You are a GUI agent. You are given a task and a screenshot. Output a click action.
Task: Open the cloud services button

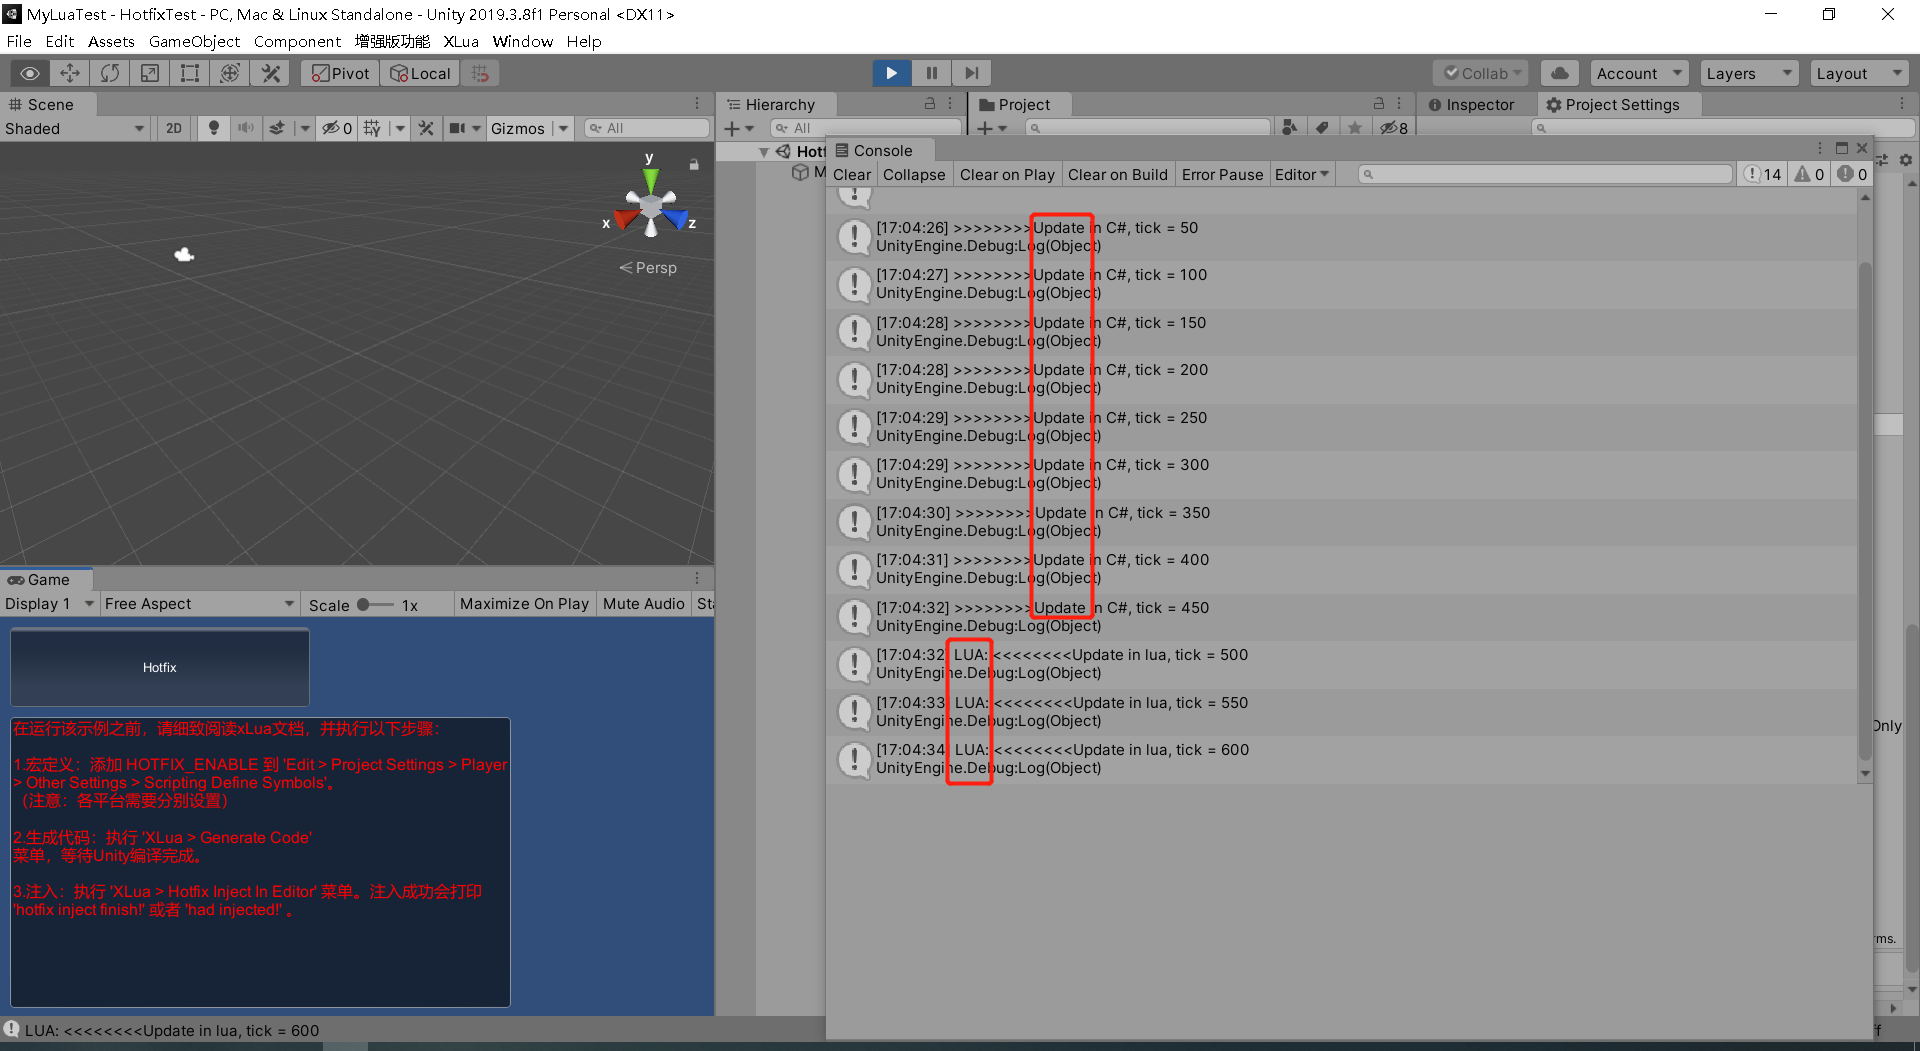[1560, 73]
